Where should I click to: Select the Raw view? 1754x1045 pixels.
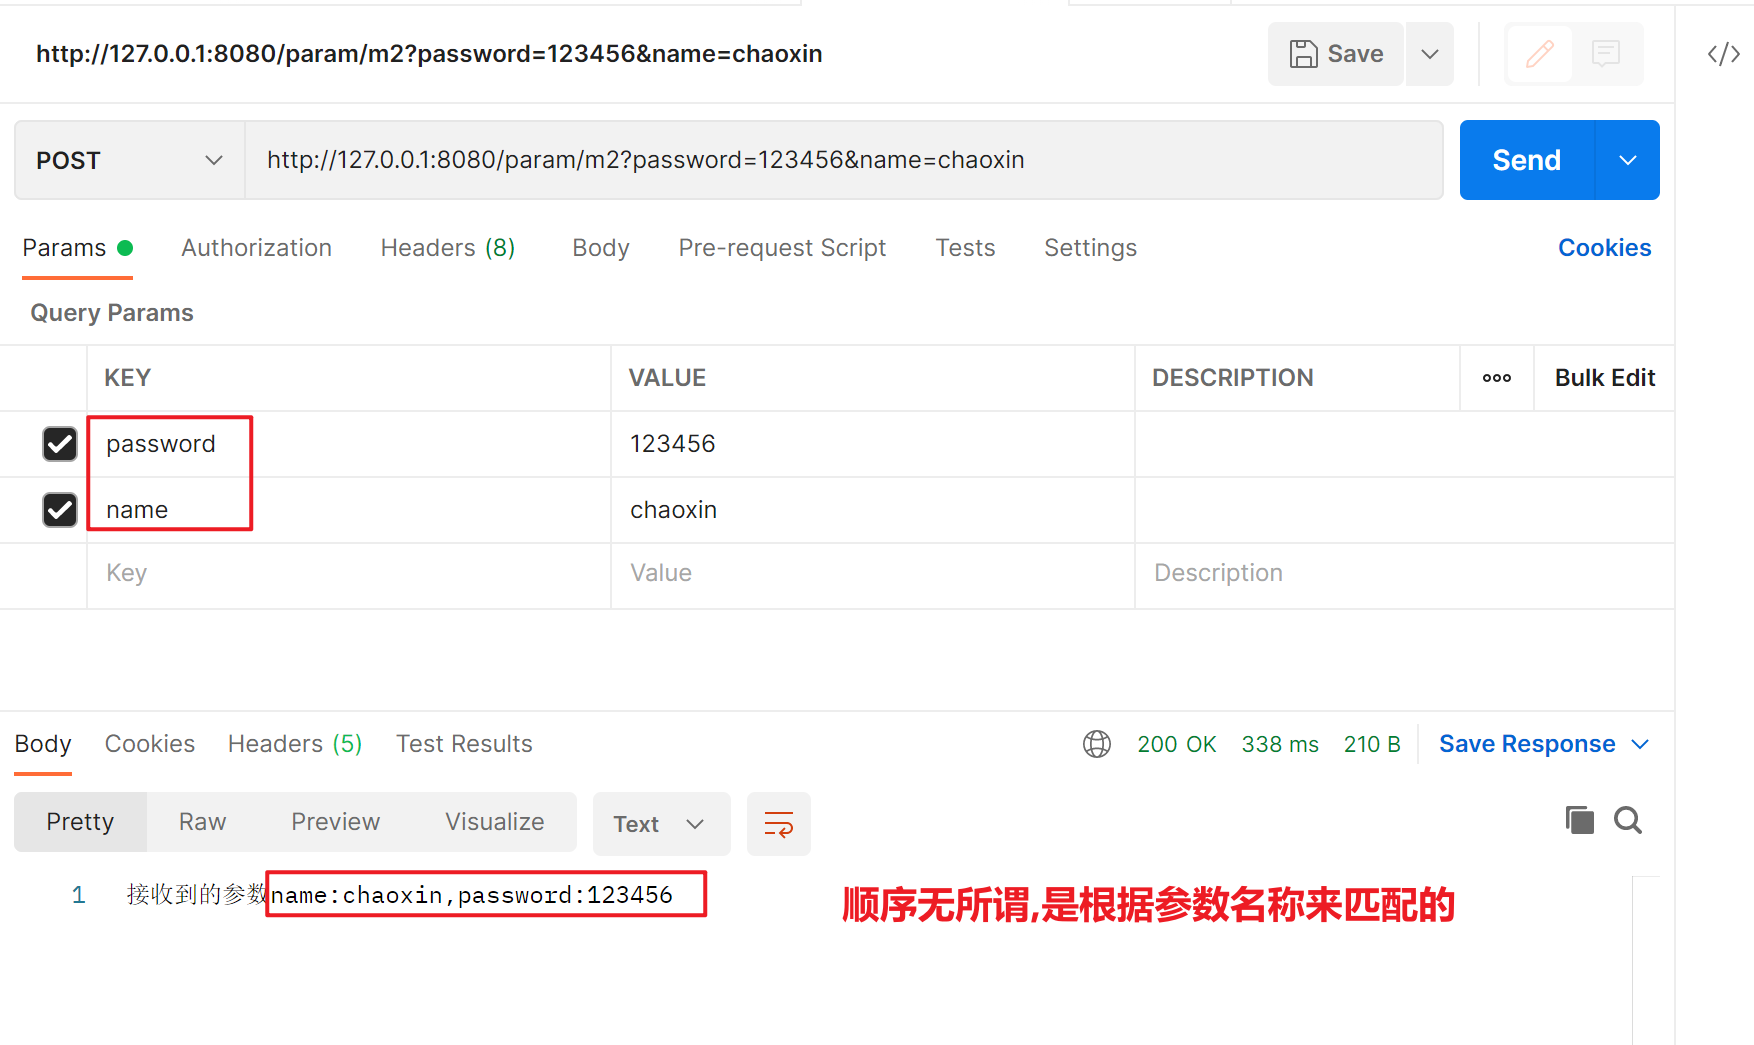(202, 822)
